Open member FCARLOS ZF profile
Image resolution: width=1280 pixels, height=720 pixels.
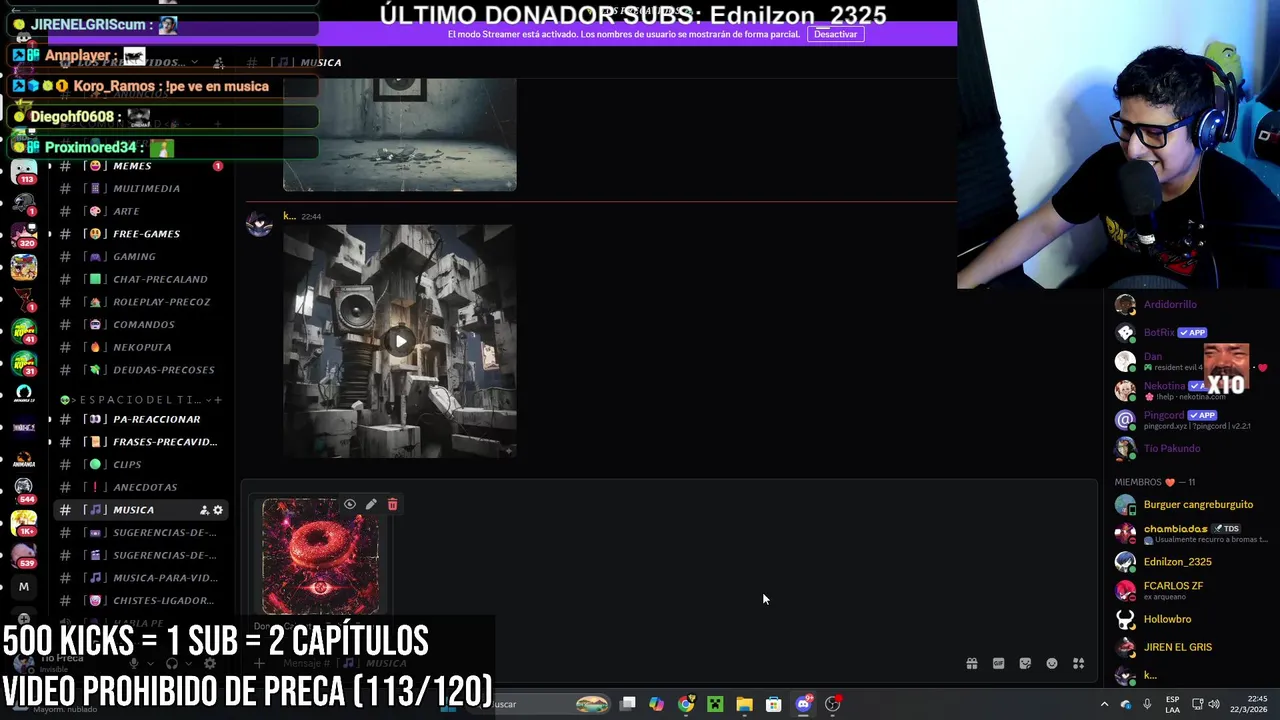pyautogui.click(x=1190, y=589)
